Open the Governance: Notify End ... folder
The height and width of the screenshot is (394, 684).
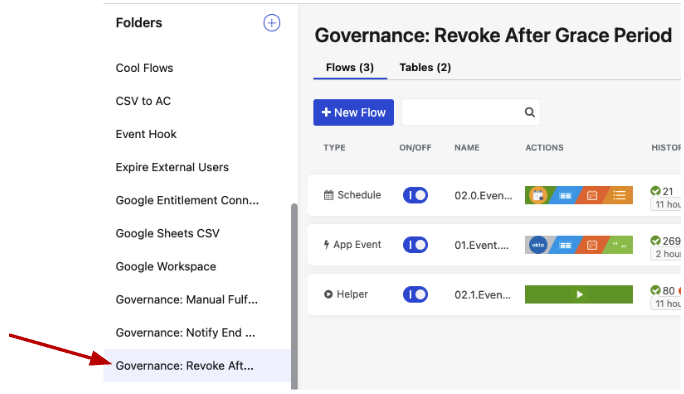[185, 333]
